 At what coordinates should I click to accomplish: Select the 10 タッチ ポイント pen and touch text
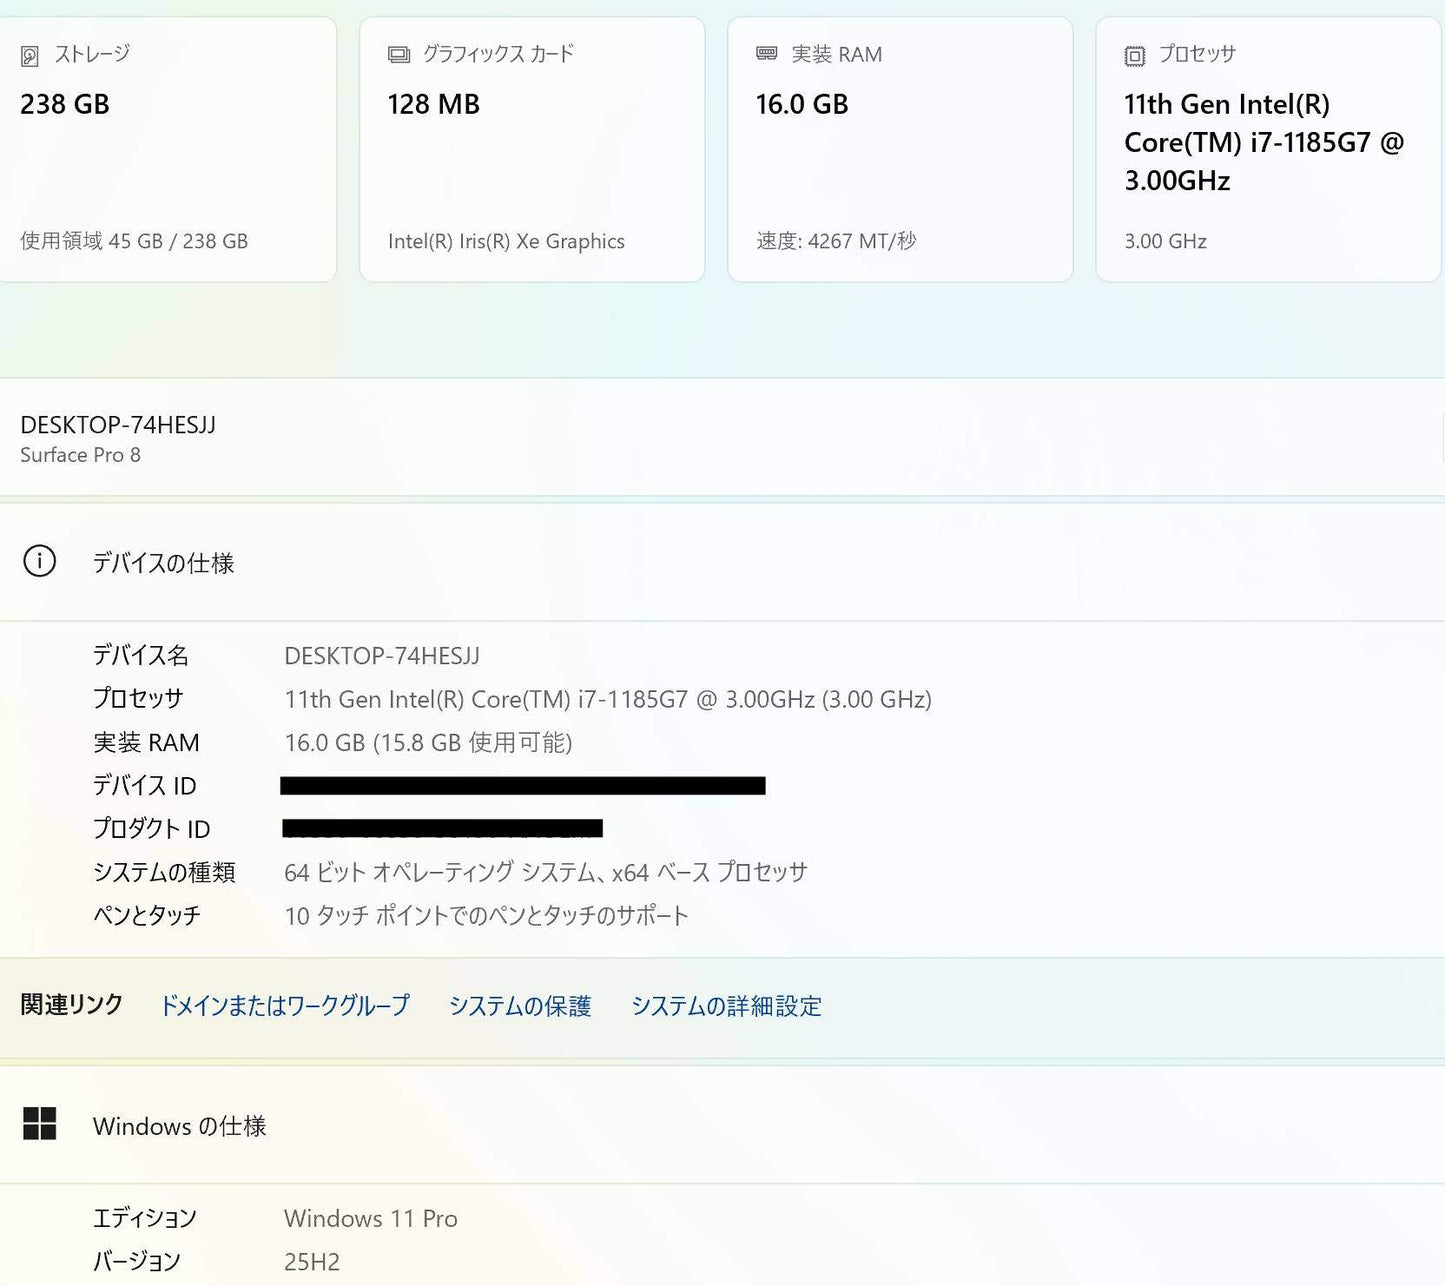pos(486,915)
